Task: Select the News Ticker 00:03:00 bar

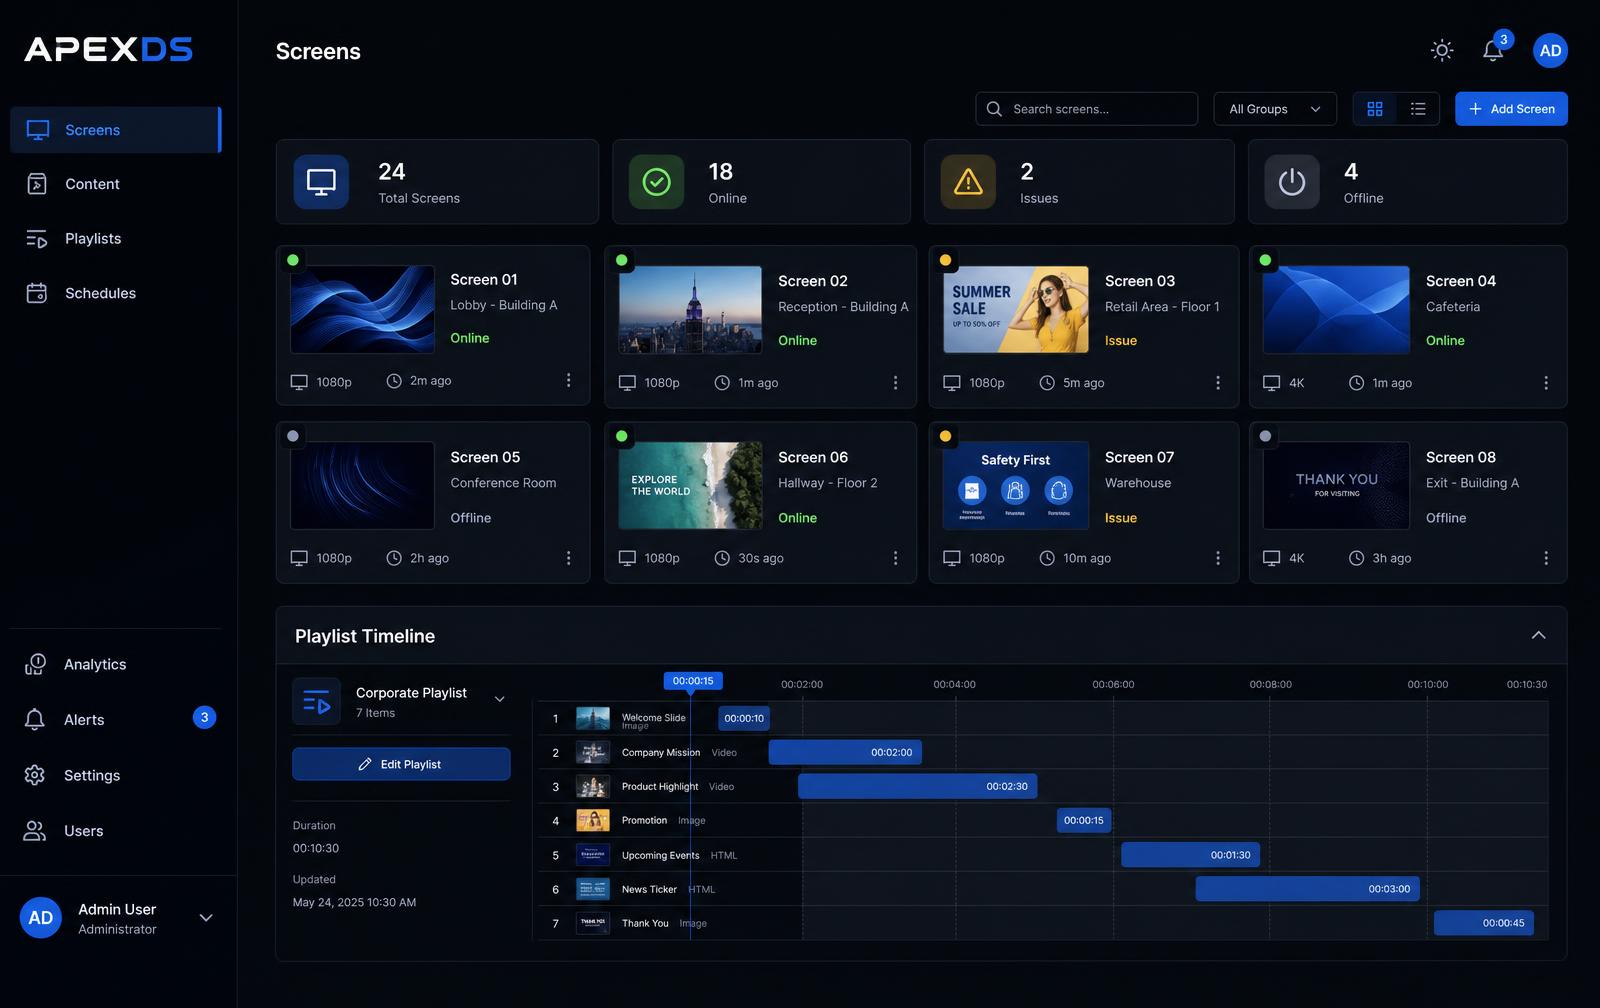Action: [x=1308, y=889]
